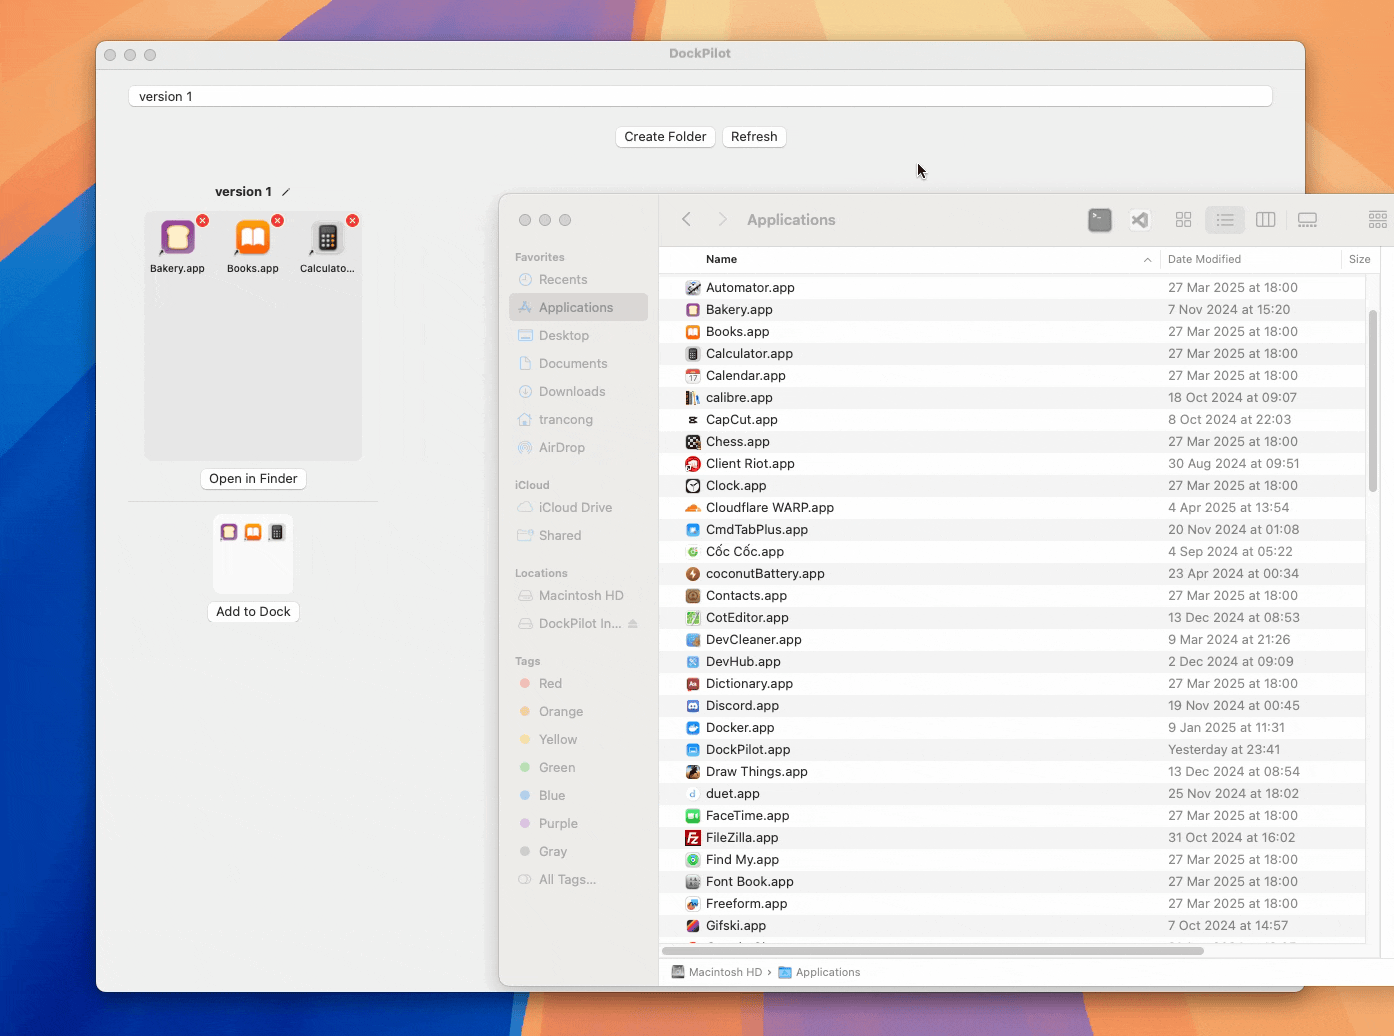Click the Refresh button in DockPilot

(x=754, y=137)
